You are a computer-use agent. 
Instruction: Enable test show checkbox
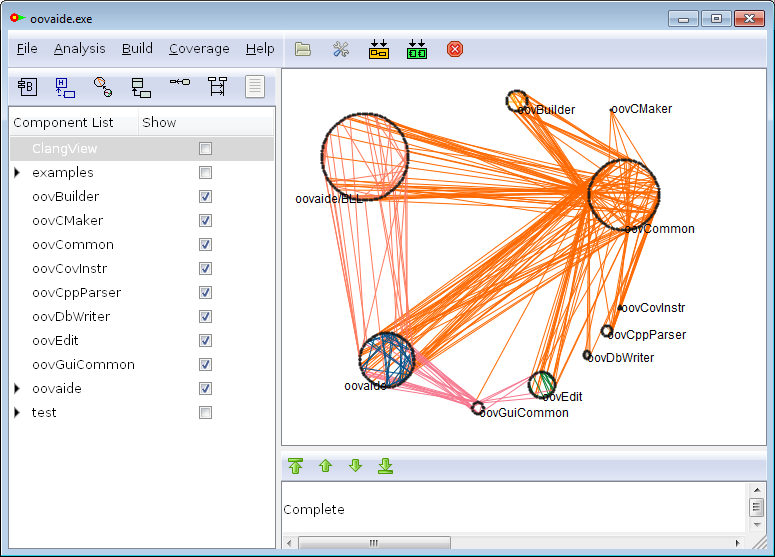point(205,412)
